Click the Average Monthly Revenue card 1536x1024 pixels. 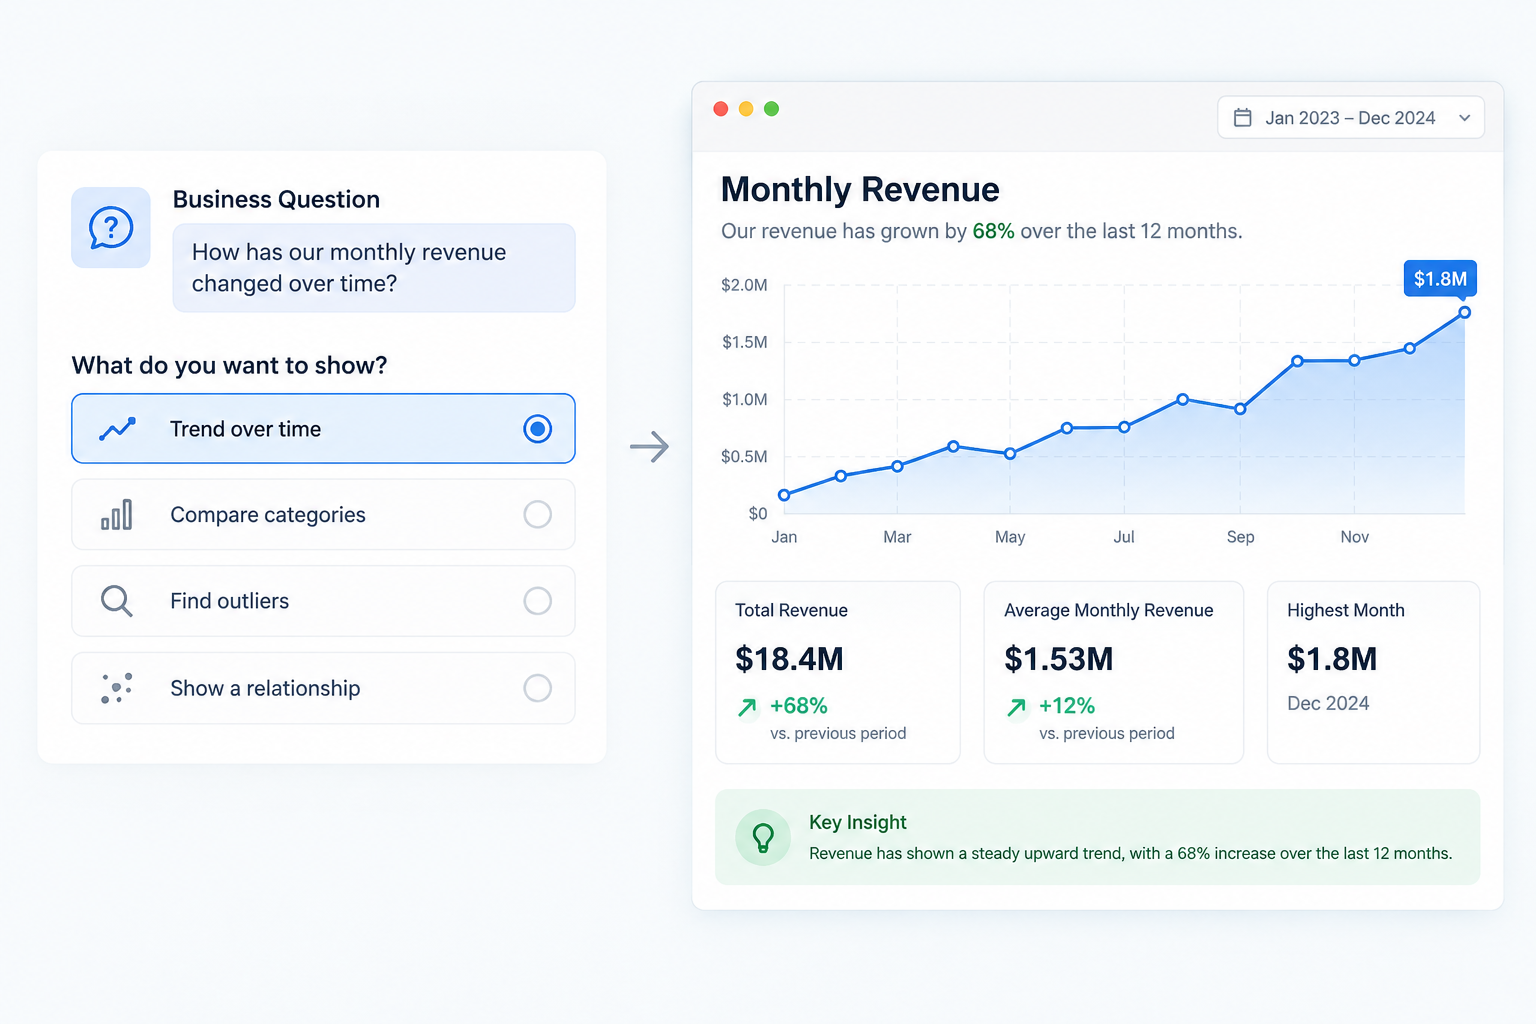(x=1113, y=672)
